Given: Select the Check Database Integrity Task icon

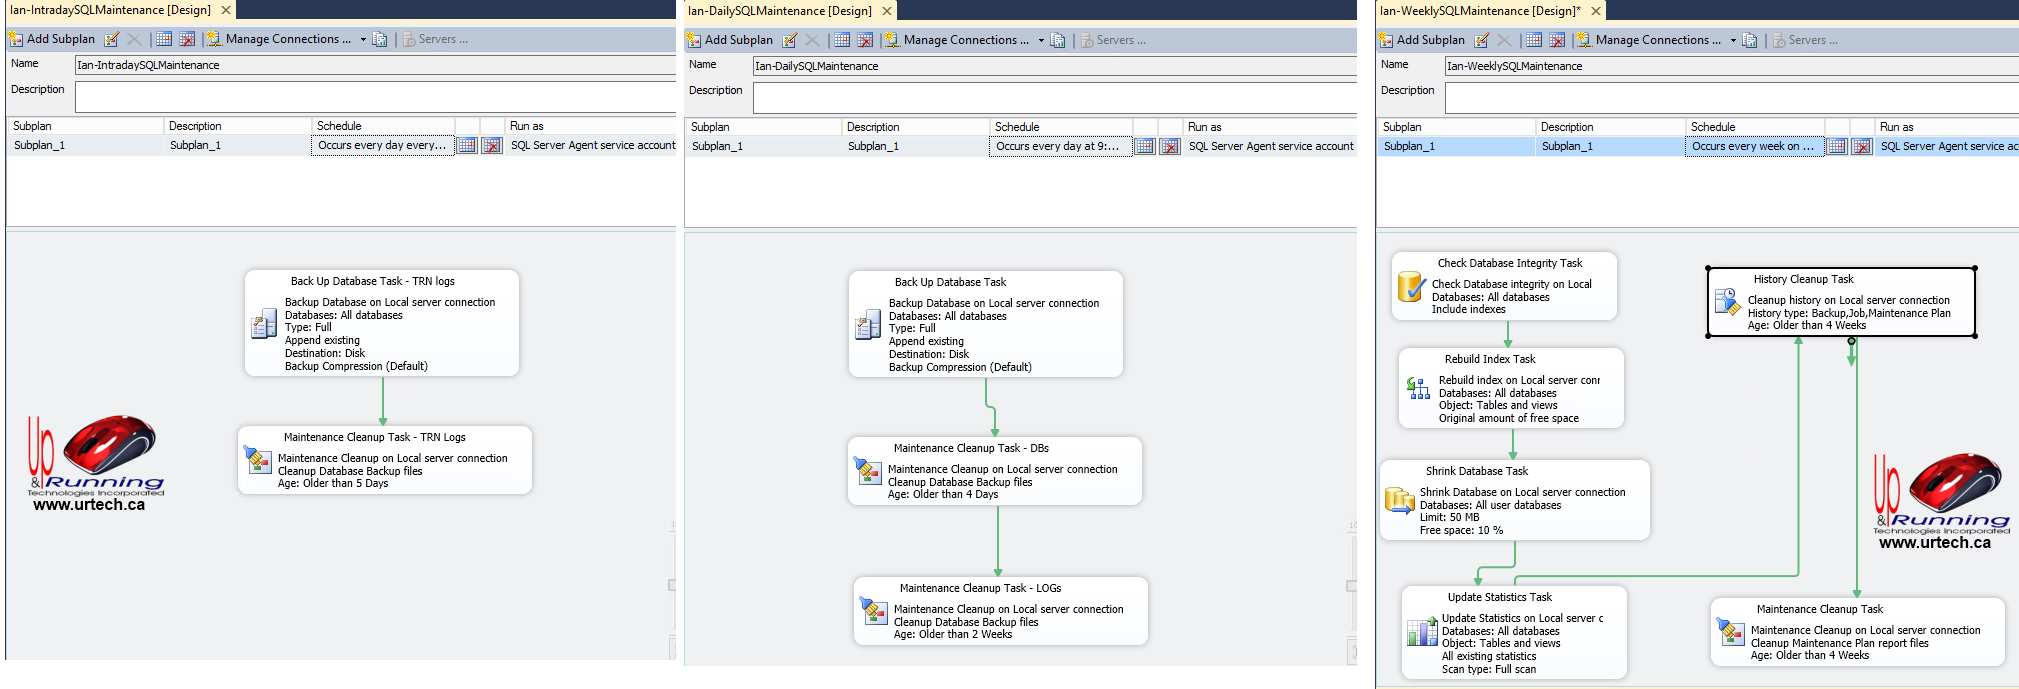Looking at the screenshot, I should click(x=1410, y=286).
